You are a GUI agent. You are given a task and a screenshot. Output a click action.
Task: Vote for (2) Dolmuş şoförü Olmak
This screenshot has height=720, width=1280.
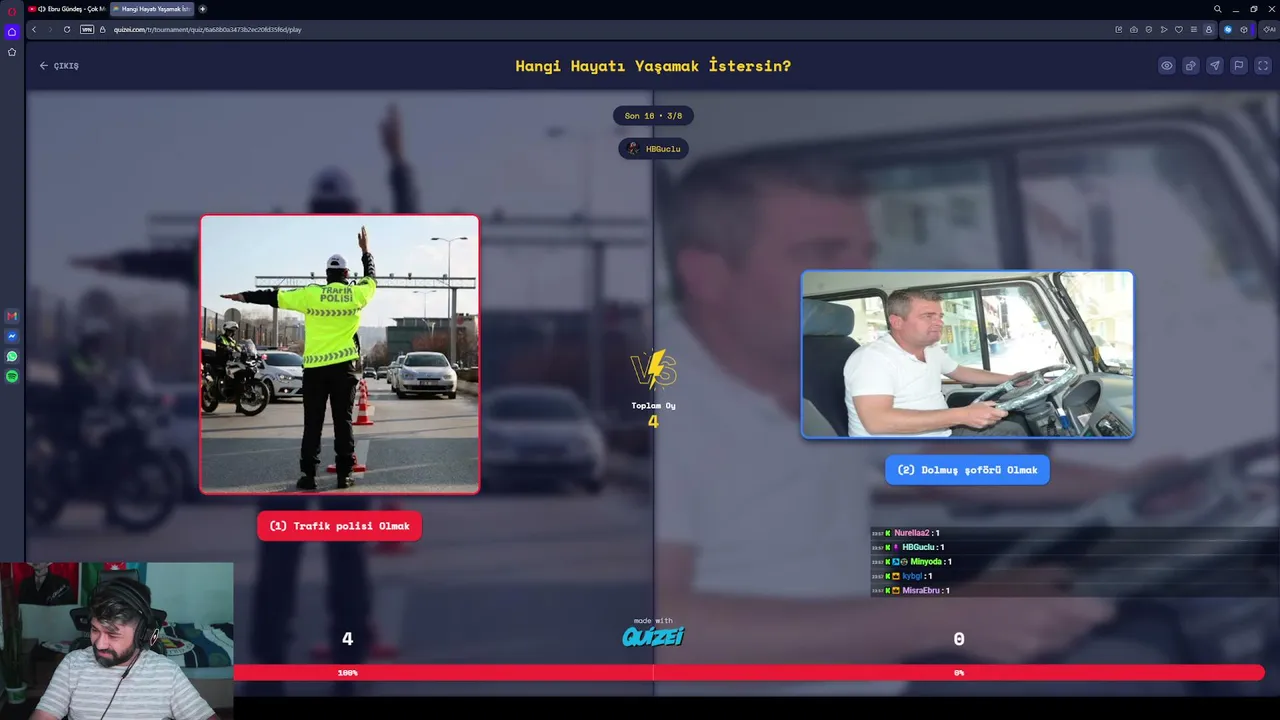(x=967, y=470)
